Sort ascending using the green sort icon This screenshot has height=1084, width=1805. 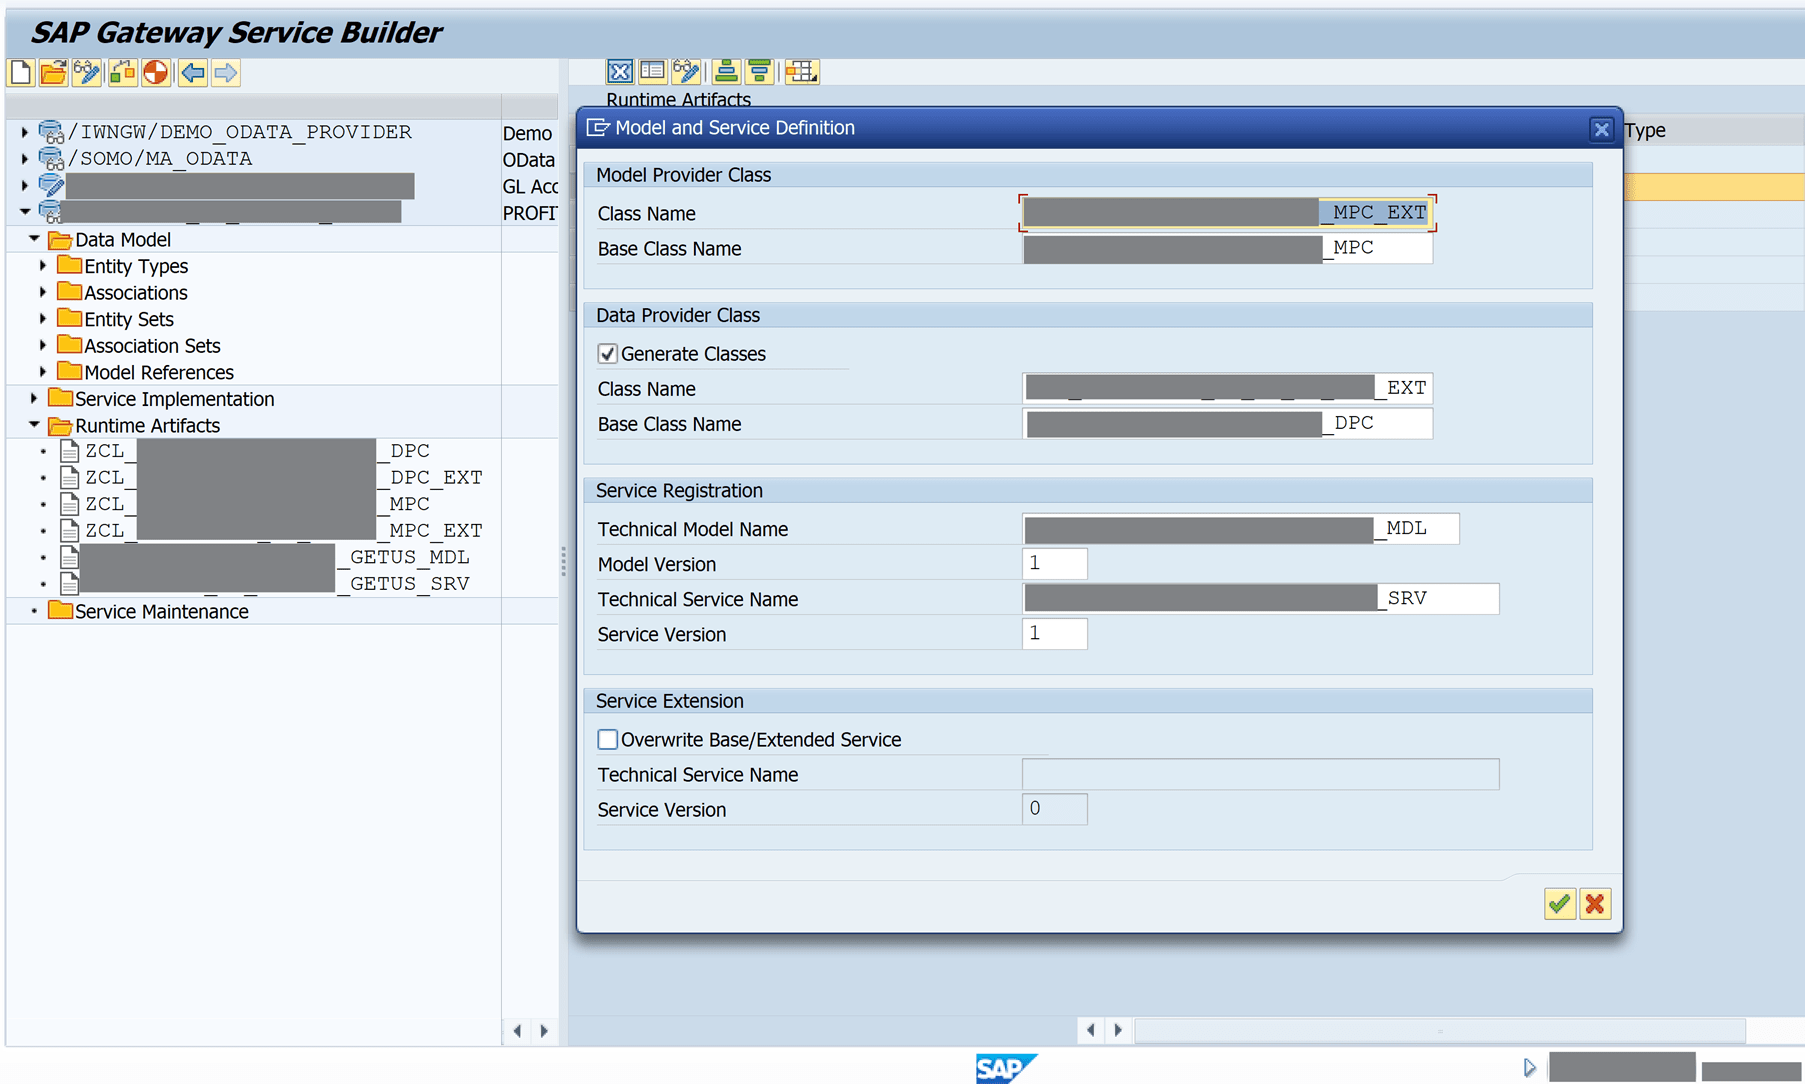coord(725,71)
